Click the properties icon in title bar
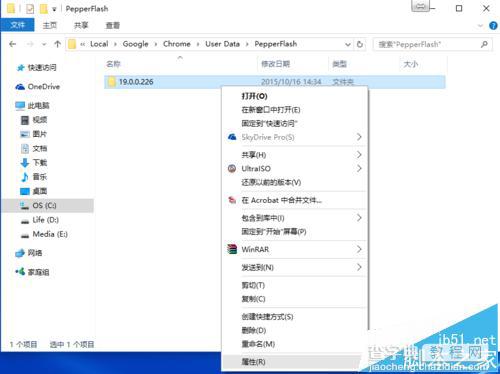The width and height of the screenshot is (500, 374). coord(30,8)
